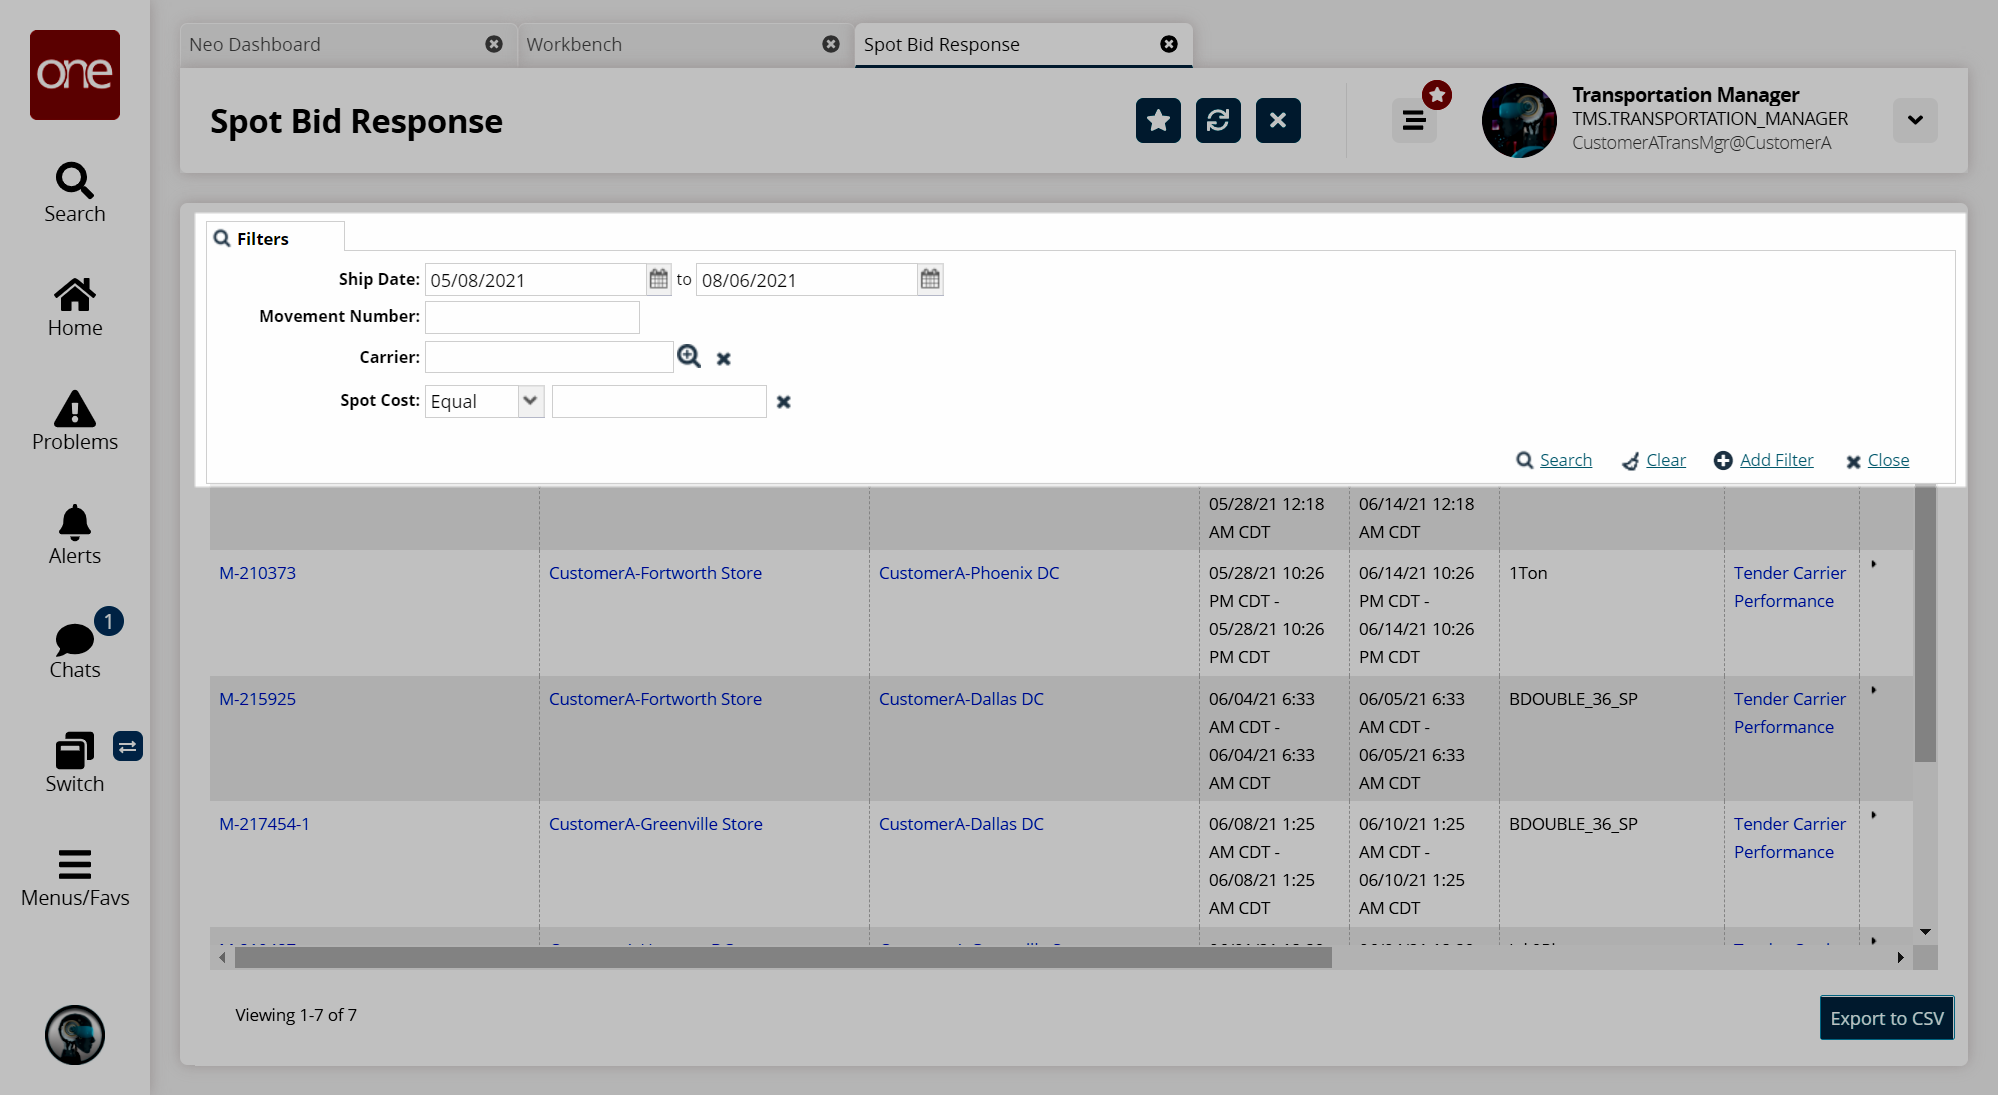Expand the user profile dropdown chevron
Screen dimensions: 1998x1095
[1915, 120]
